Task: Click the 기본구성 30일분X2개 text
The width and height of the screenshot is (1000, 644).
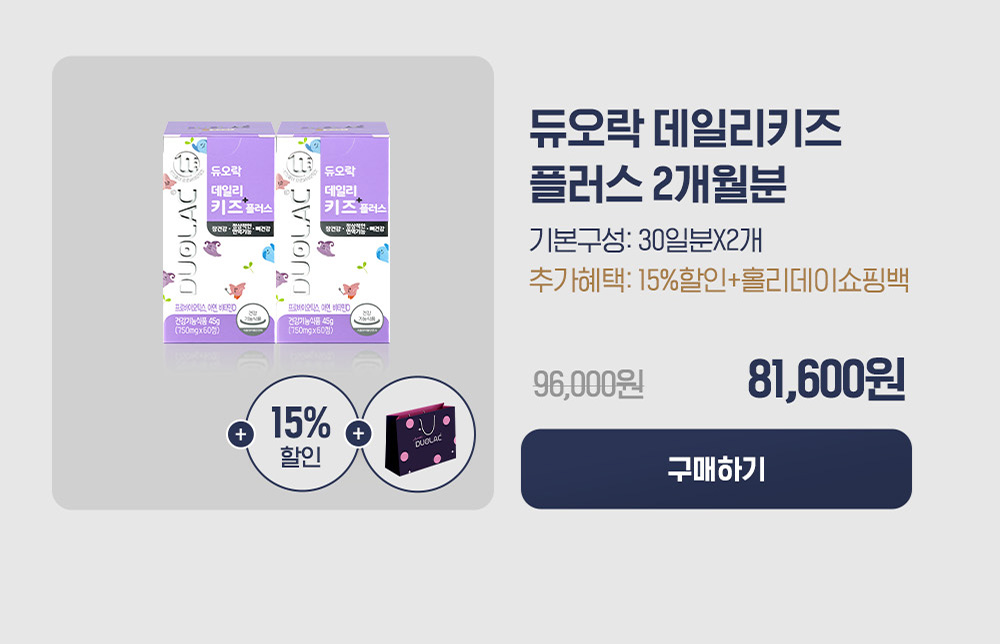Action: (645, 240)
